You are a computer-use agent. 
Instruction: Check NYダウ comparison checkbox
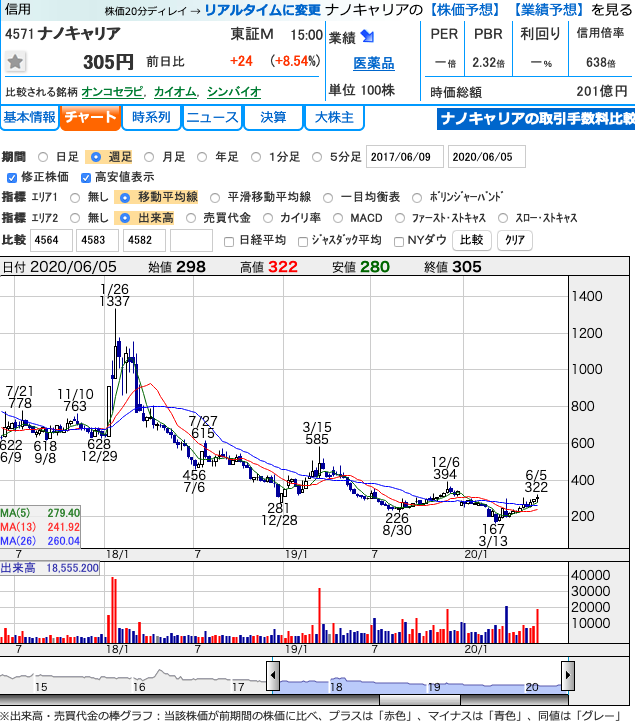398,242
